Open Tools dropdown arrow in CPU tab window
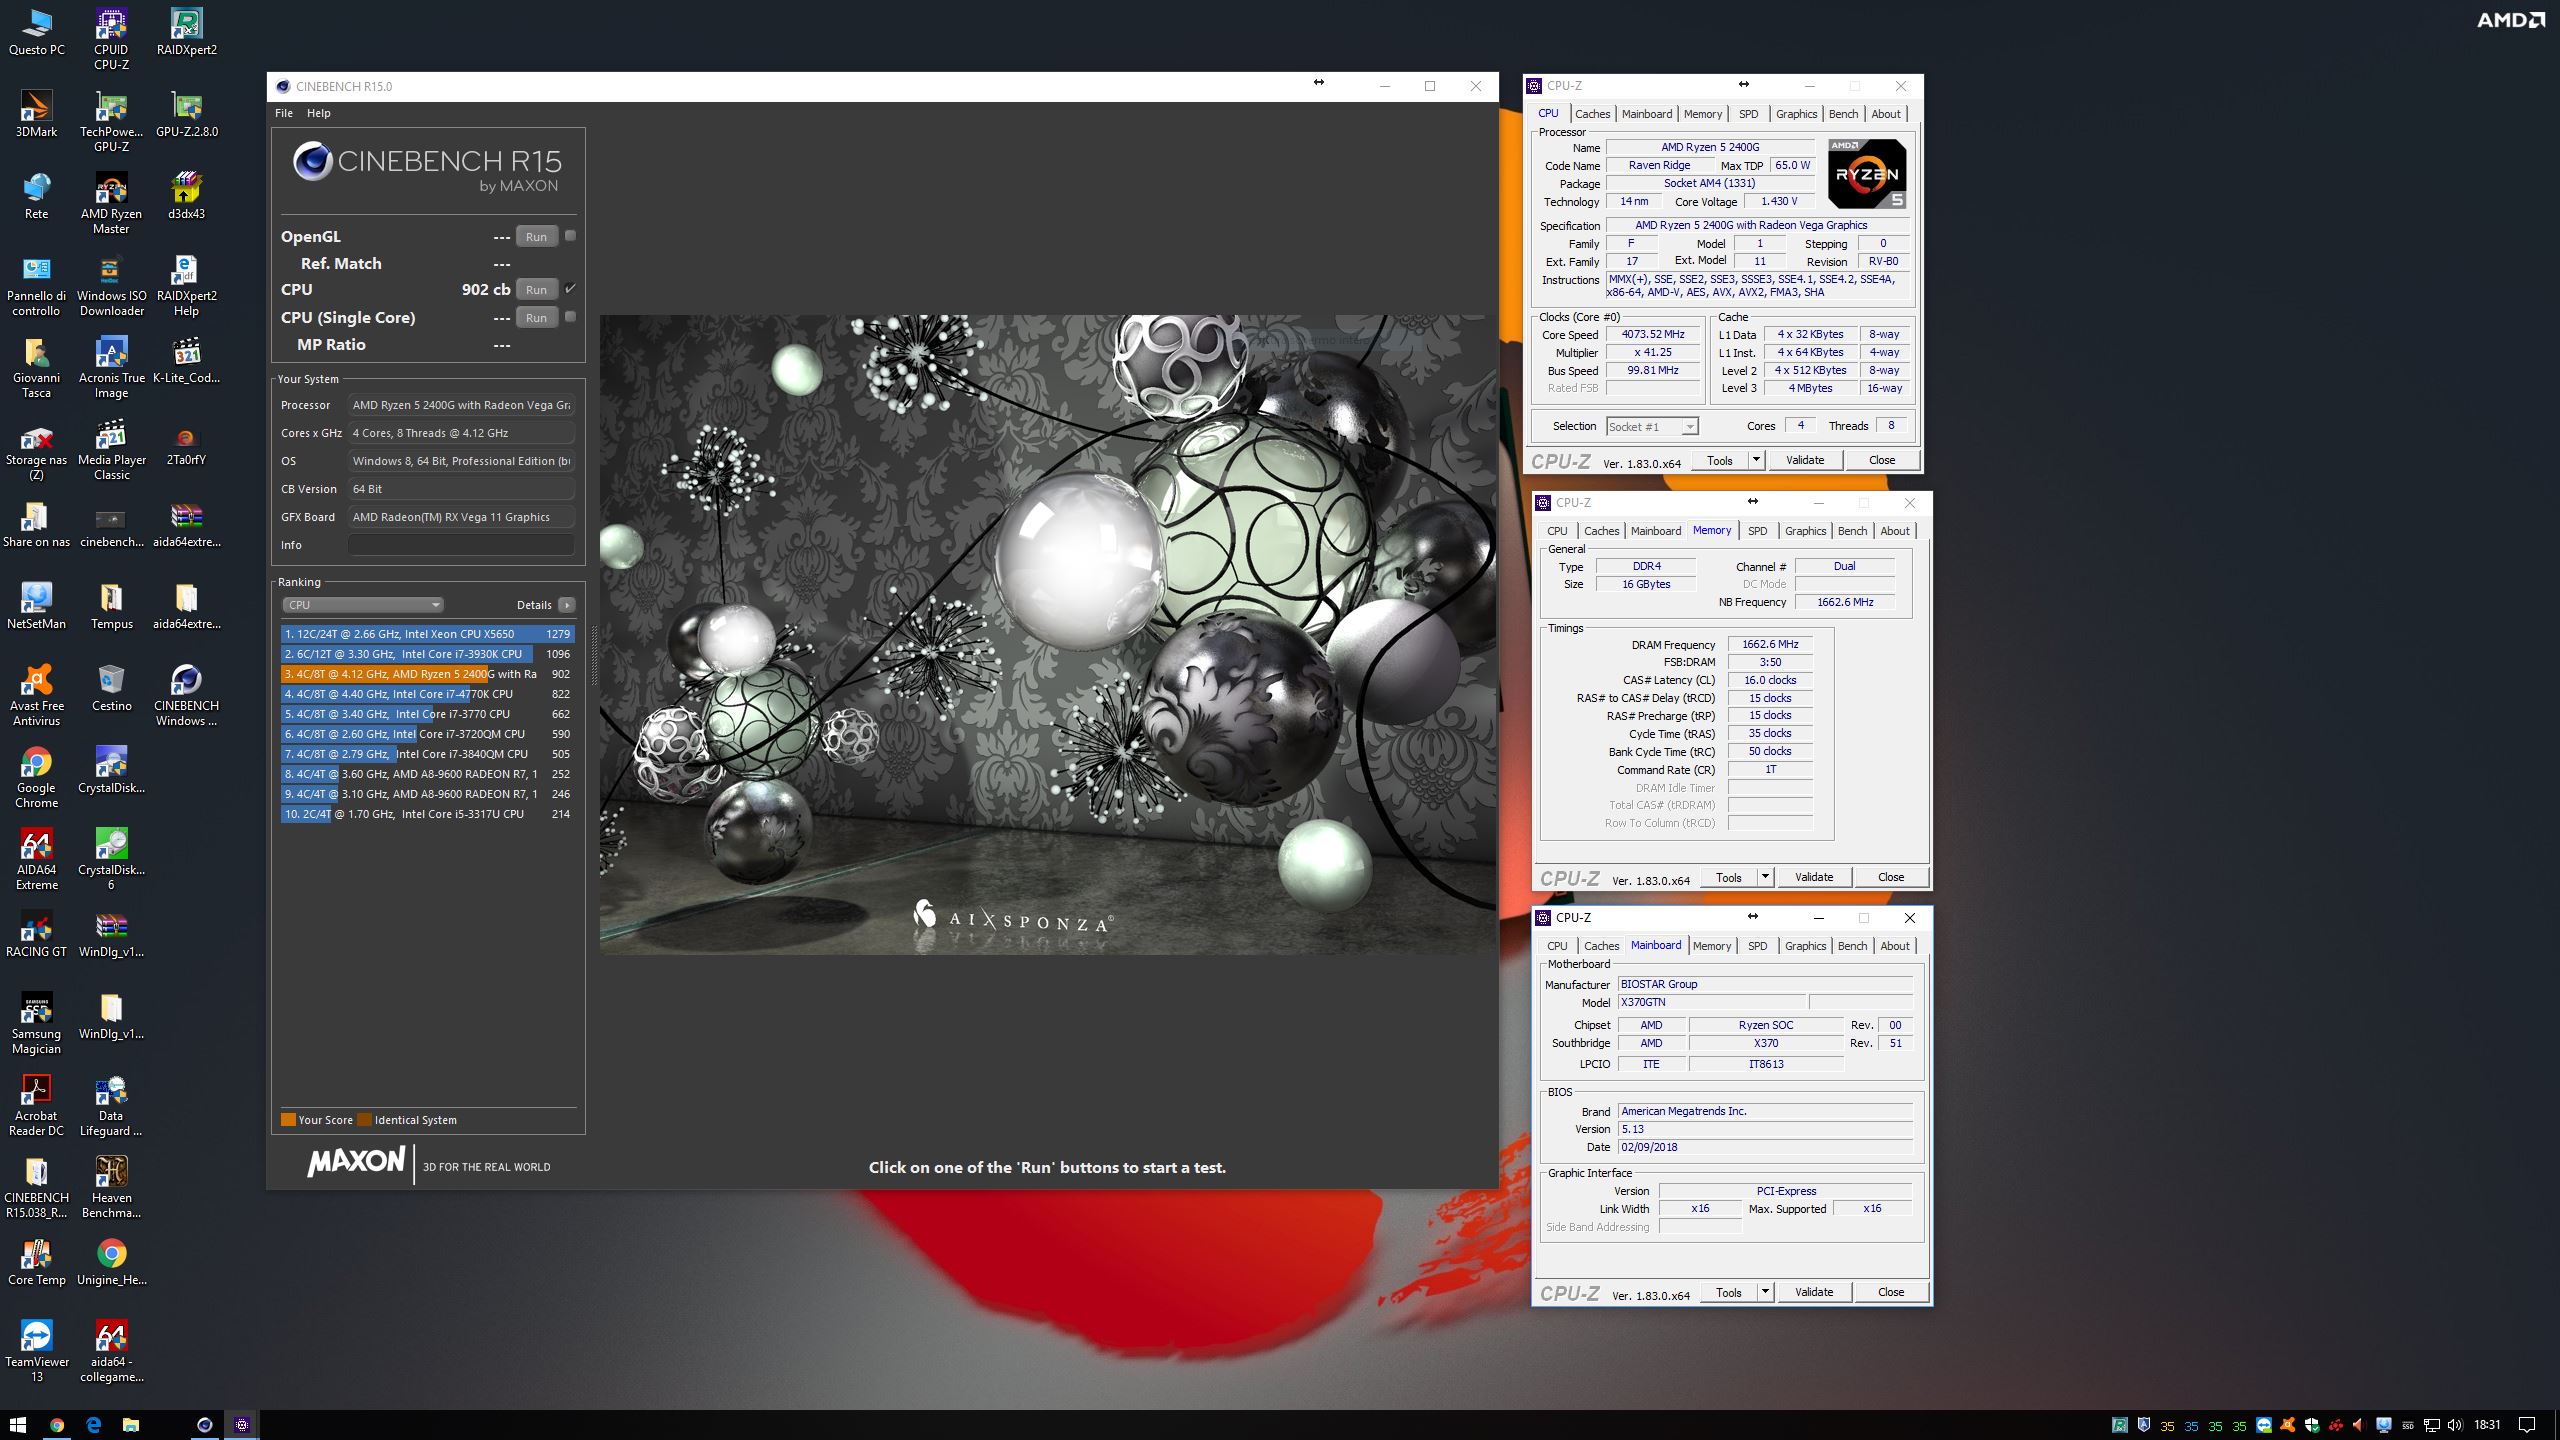This screenshot has height=1440, width=2560. pos(1756,460)
